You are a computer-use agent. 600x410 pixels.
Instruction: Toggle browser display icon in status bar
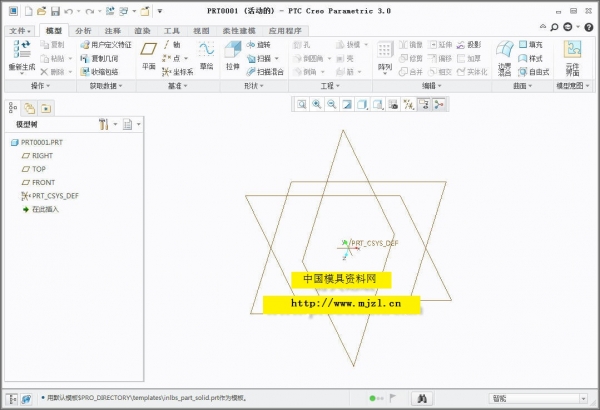pyautogui.click(x=26, y=399)
